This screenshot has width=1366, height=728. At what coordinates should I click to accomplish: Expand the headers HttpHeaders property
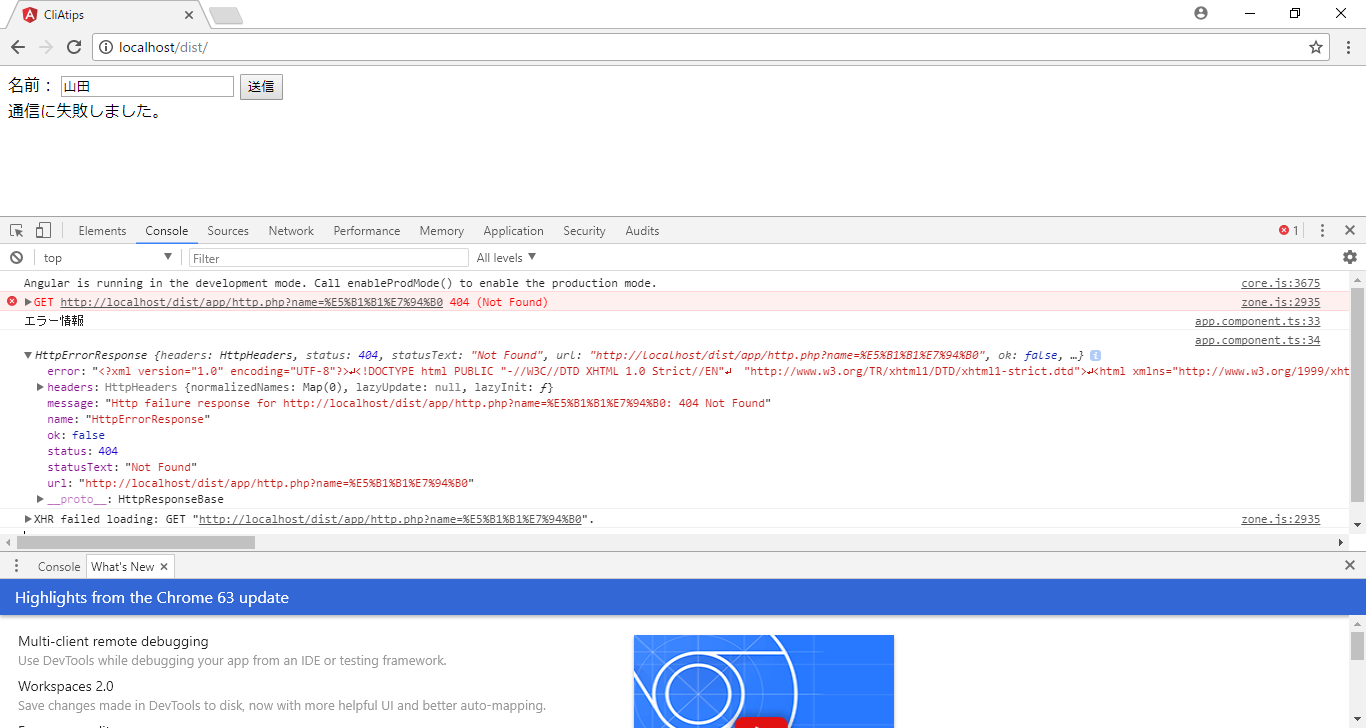tap(41, 387)
